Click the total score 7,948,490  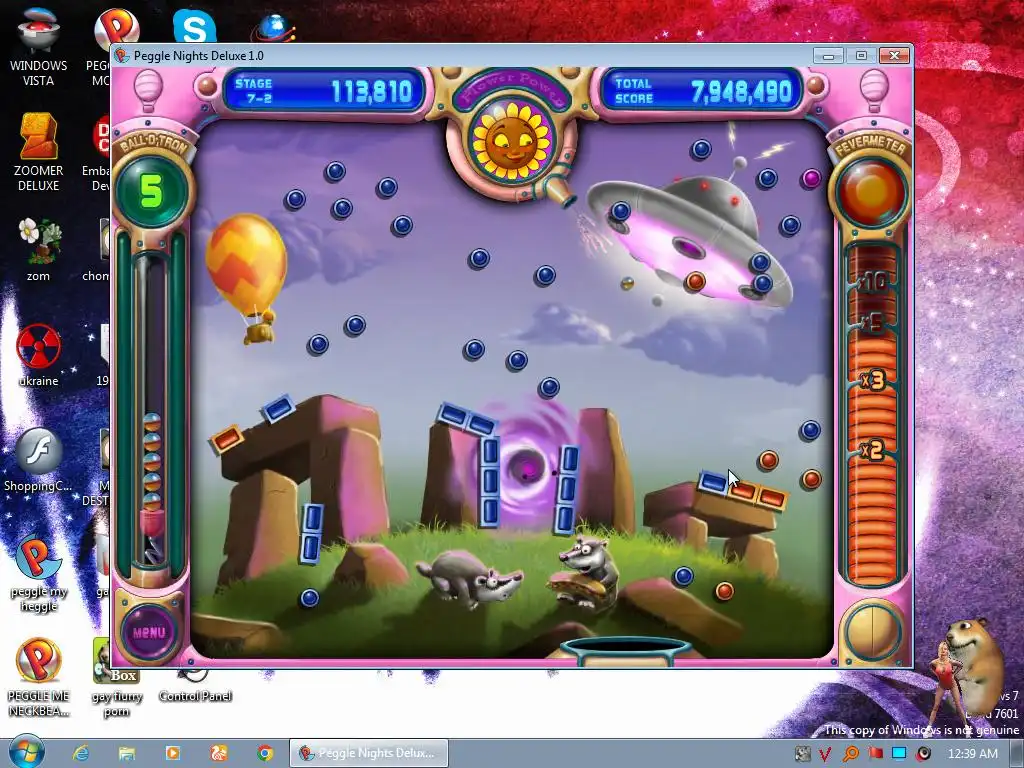[x=741, y=92]
